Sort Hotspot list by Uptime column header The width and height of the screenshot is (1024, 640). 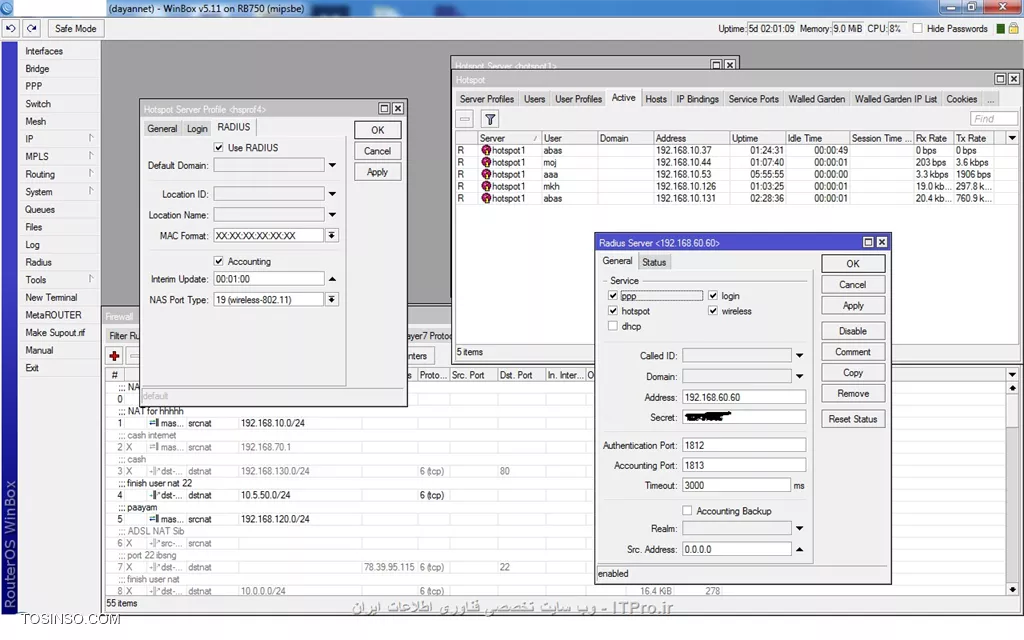[x=757, y=138]
